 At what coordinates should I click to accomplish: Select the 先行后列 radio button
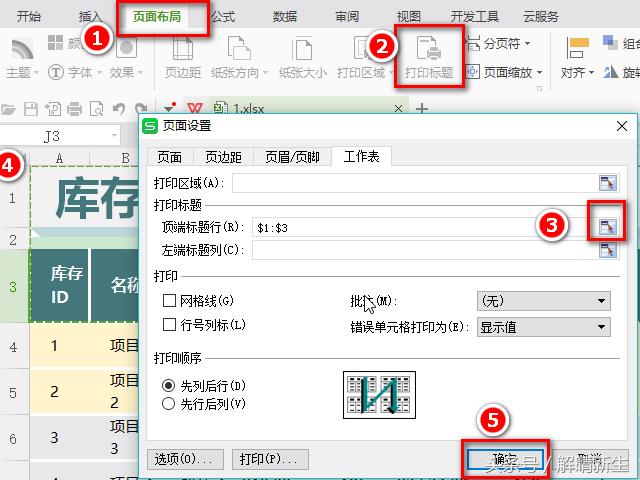(x=168, y=404)
